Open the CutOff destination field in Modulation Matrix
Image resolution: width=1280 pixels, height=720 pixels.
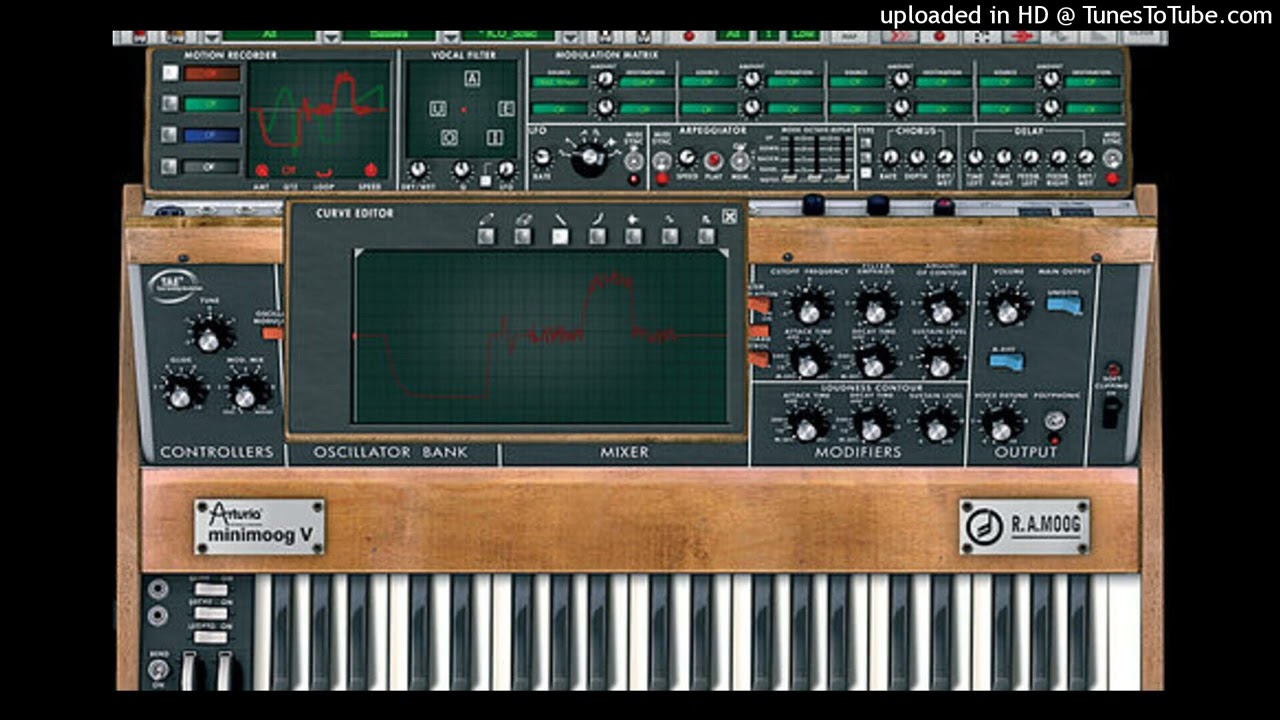point(646,81)
